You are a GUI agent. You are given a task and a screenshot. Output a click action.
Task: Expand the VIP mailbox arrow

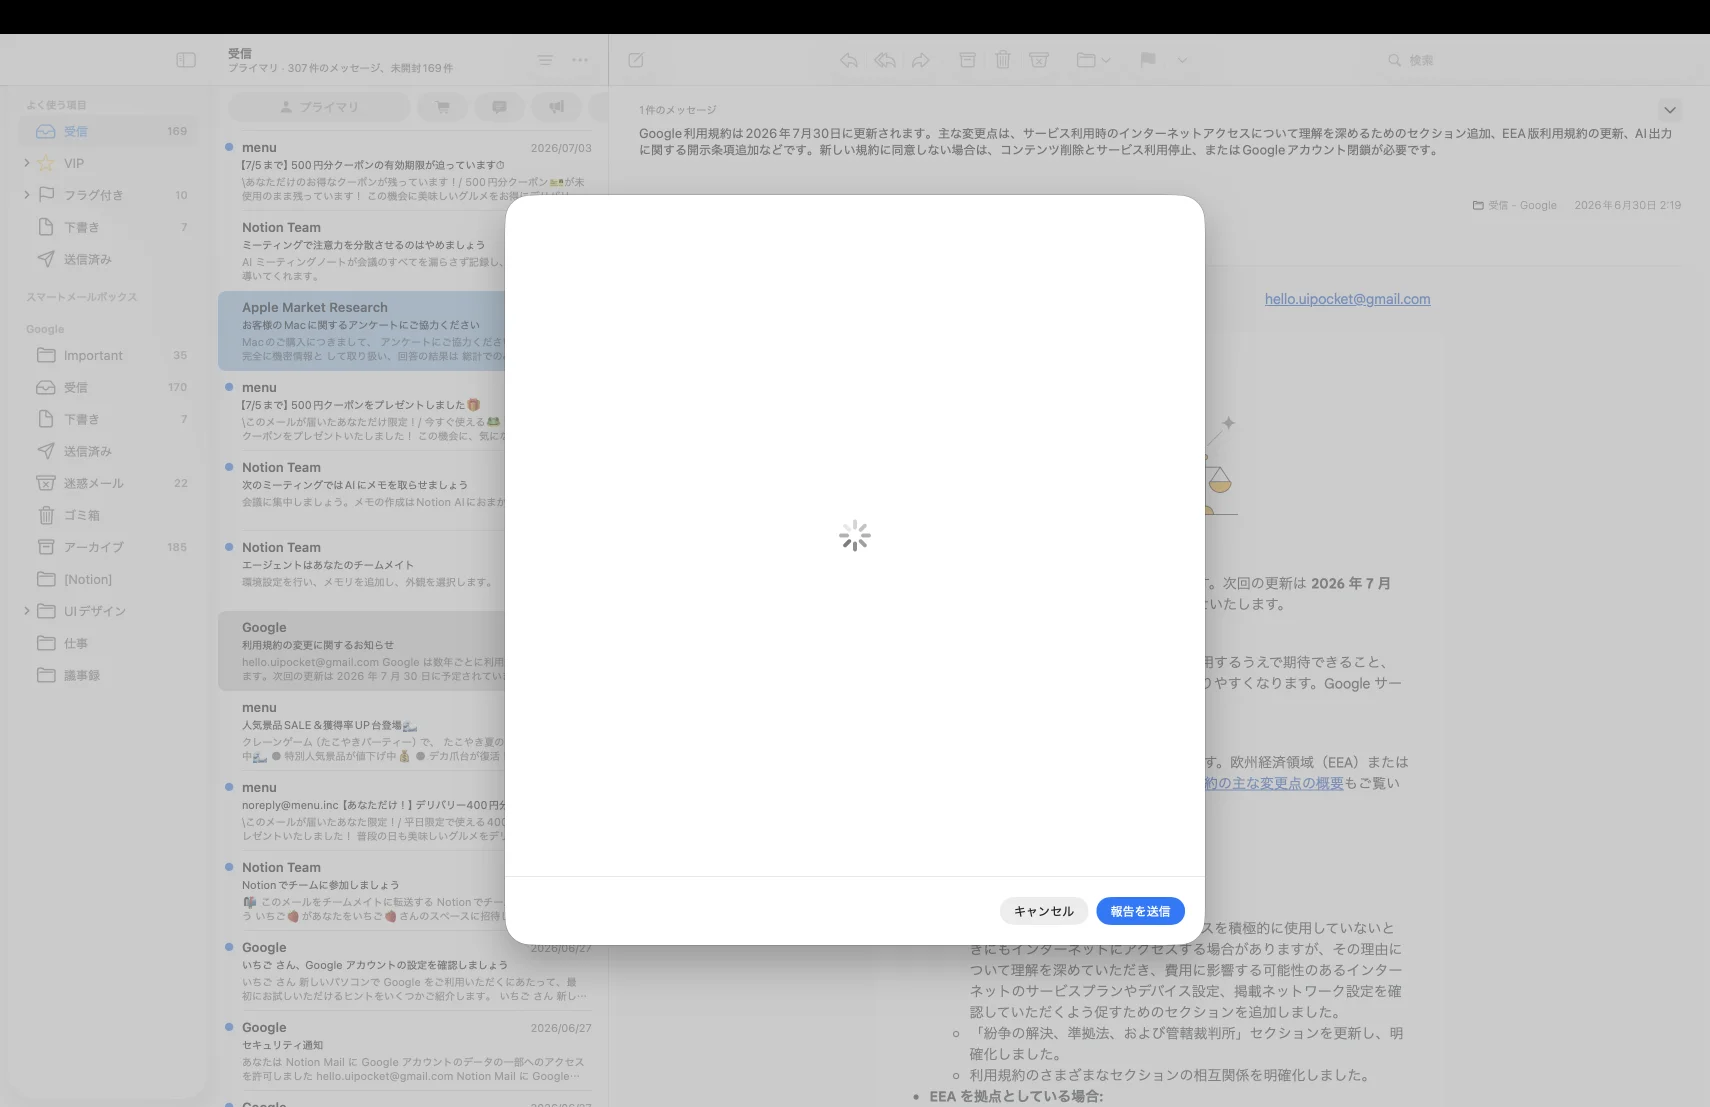click(27, 163)
